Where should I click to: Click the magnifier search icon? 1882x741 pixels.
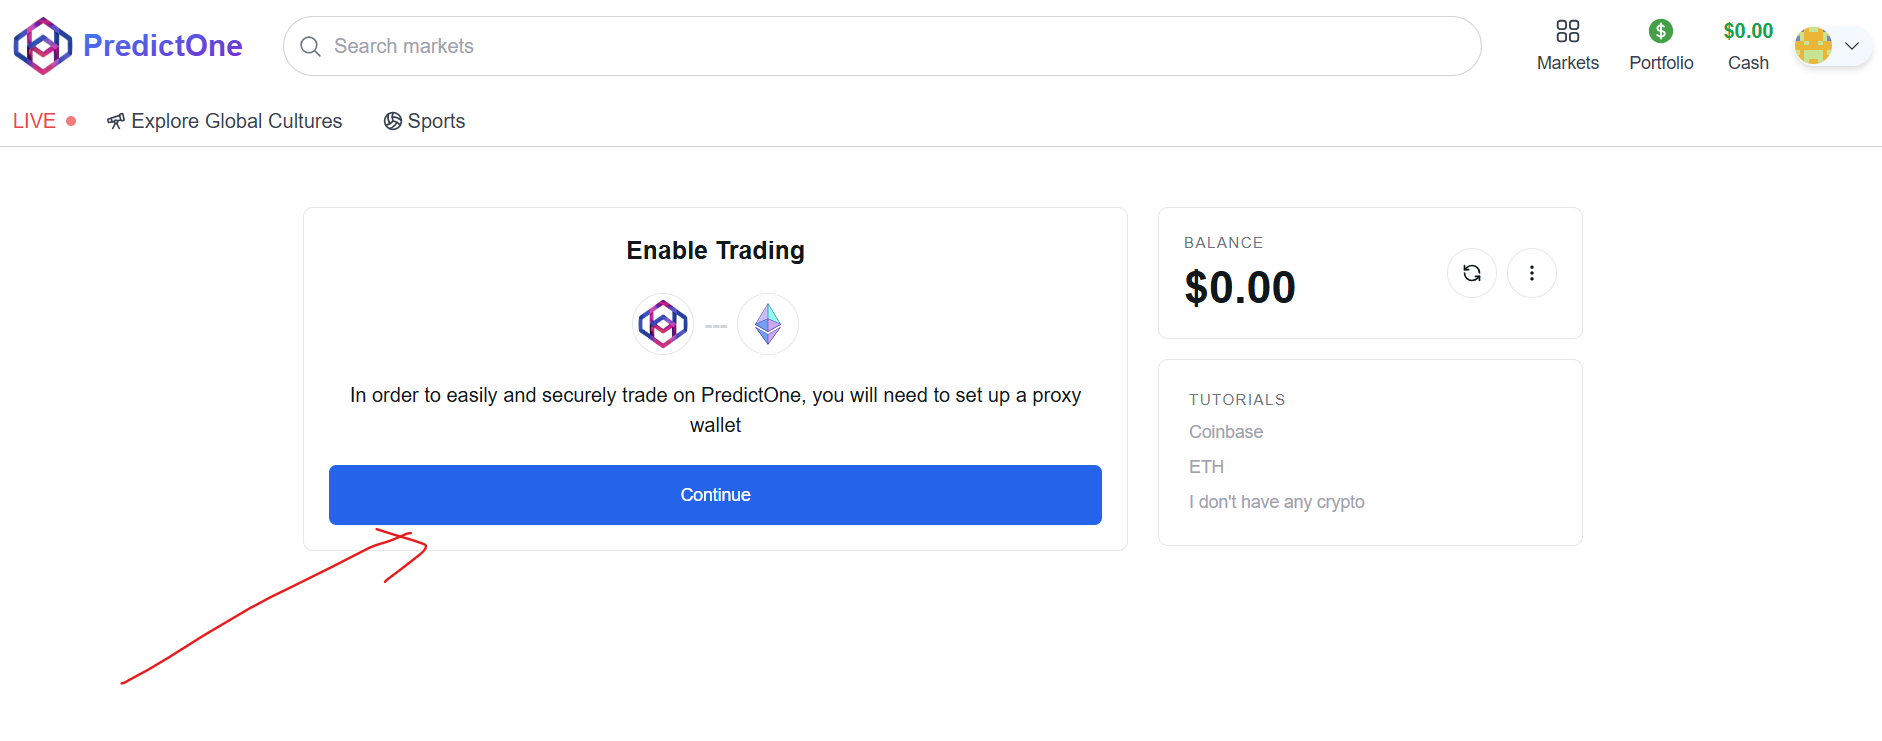311,47
